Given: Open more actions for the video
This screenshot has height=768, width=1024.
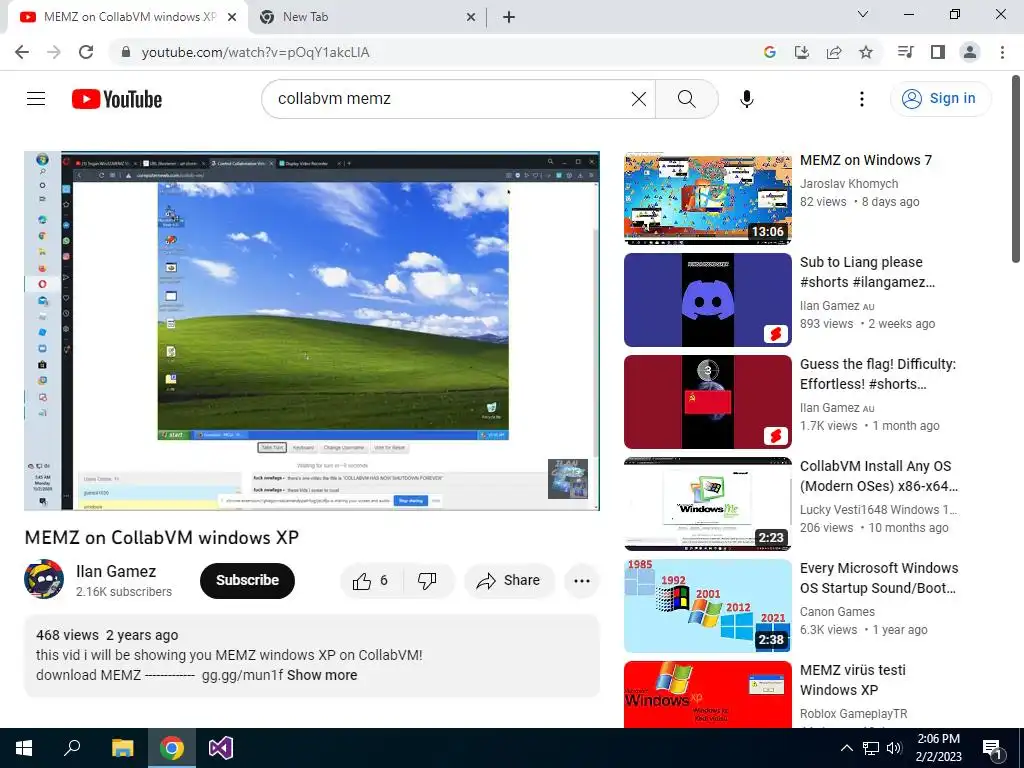Looking at the screenshot, I should [581, 581].
